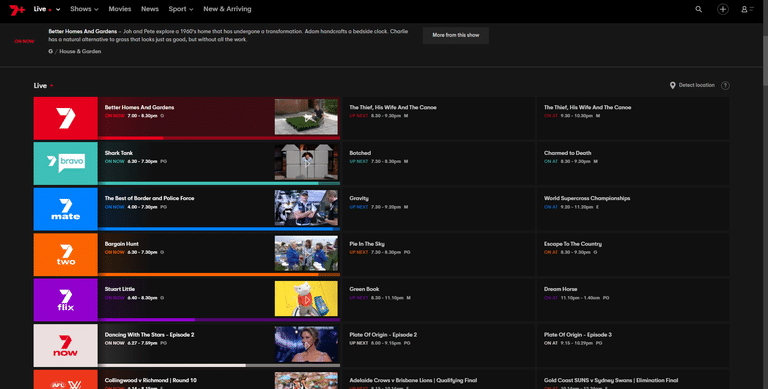Select World Supercross Championships listing
Screen dimensions: 768x389
pos(633,209)
